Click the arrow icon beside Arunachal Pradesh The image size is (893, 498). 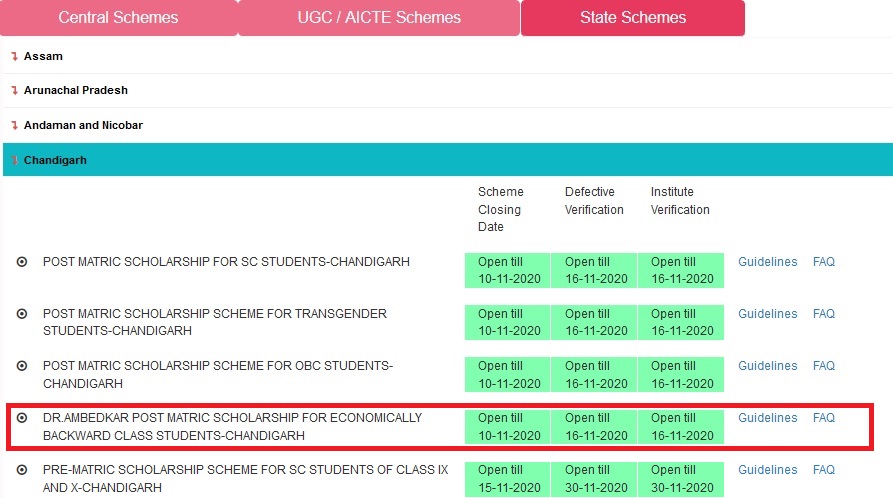tap(14, 90)
